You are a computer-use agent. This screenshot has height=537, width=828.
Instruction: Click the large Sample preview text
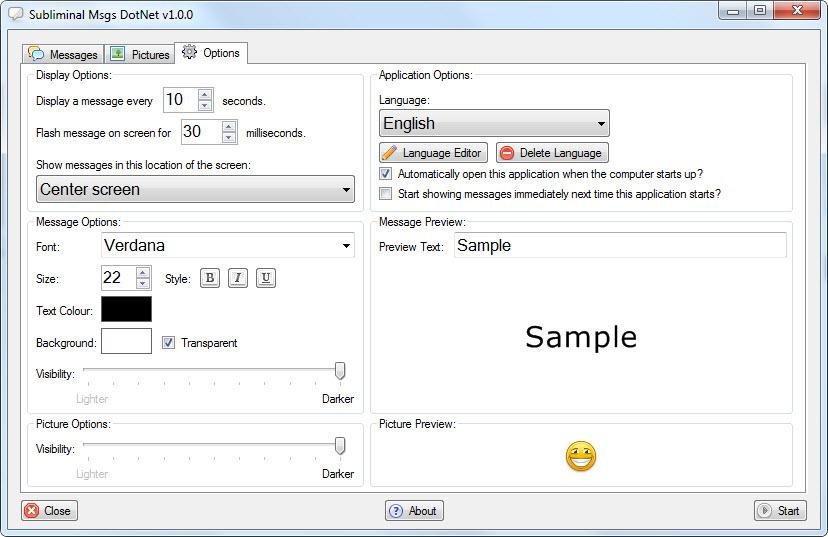pos(581,337)
